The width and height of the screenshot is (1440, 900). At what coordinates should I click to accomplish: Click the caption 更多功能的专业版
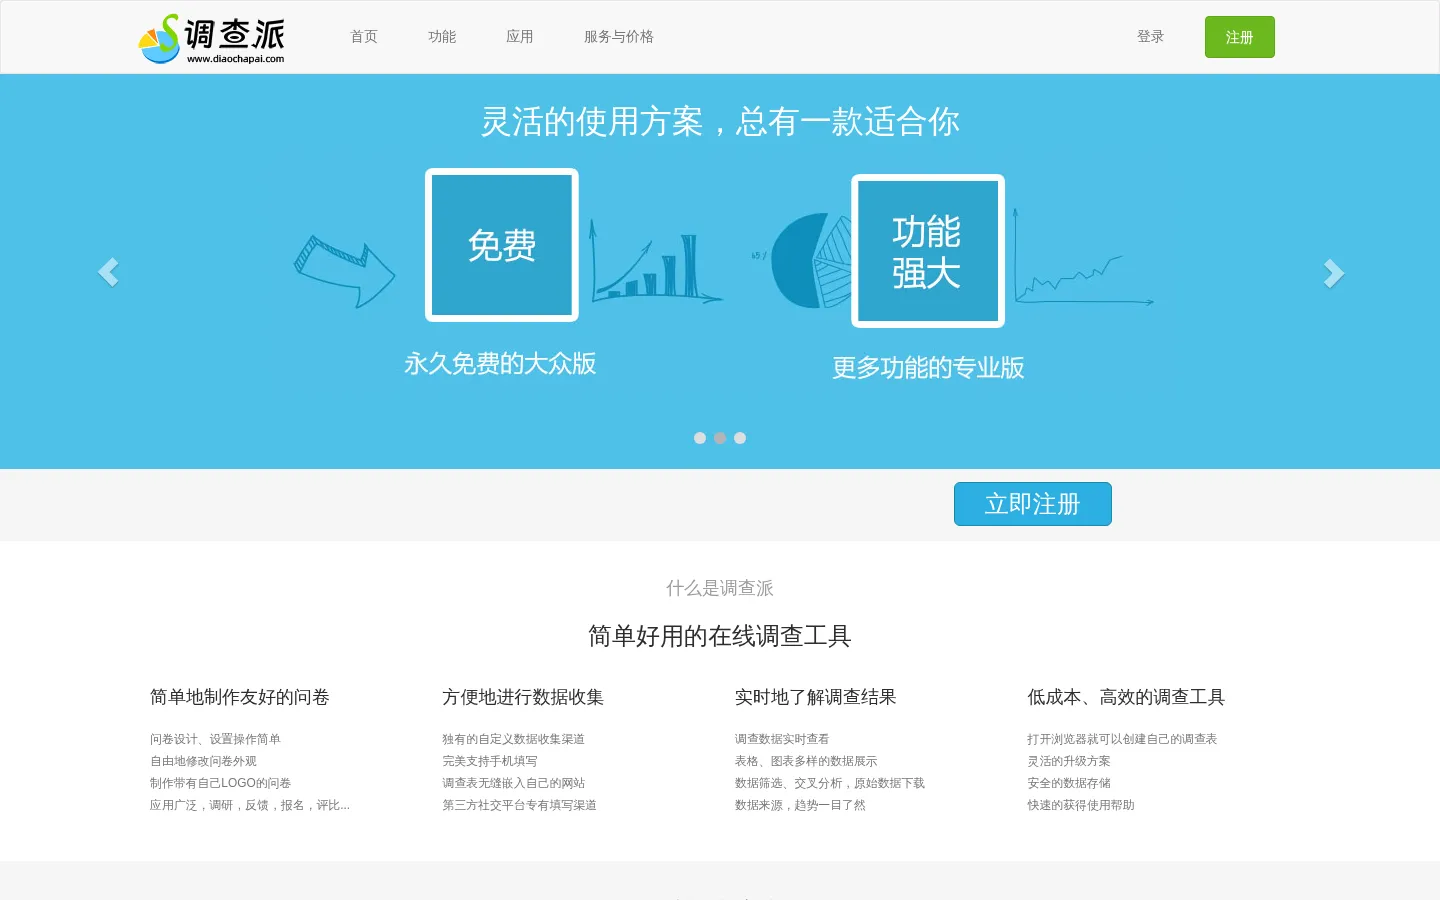pyautogui.click(x=928, y=368)
